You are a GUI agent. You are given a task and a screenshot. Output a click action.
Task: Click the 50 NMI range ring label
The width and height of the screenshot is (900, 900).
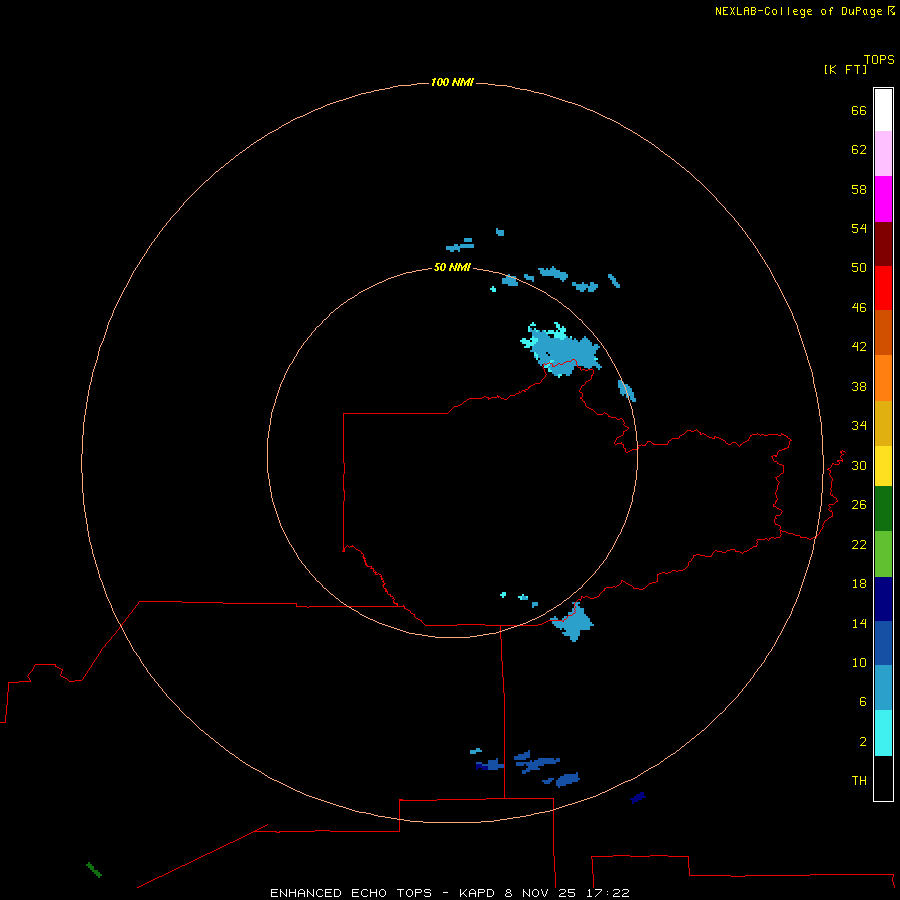click(452, 267)
